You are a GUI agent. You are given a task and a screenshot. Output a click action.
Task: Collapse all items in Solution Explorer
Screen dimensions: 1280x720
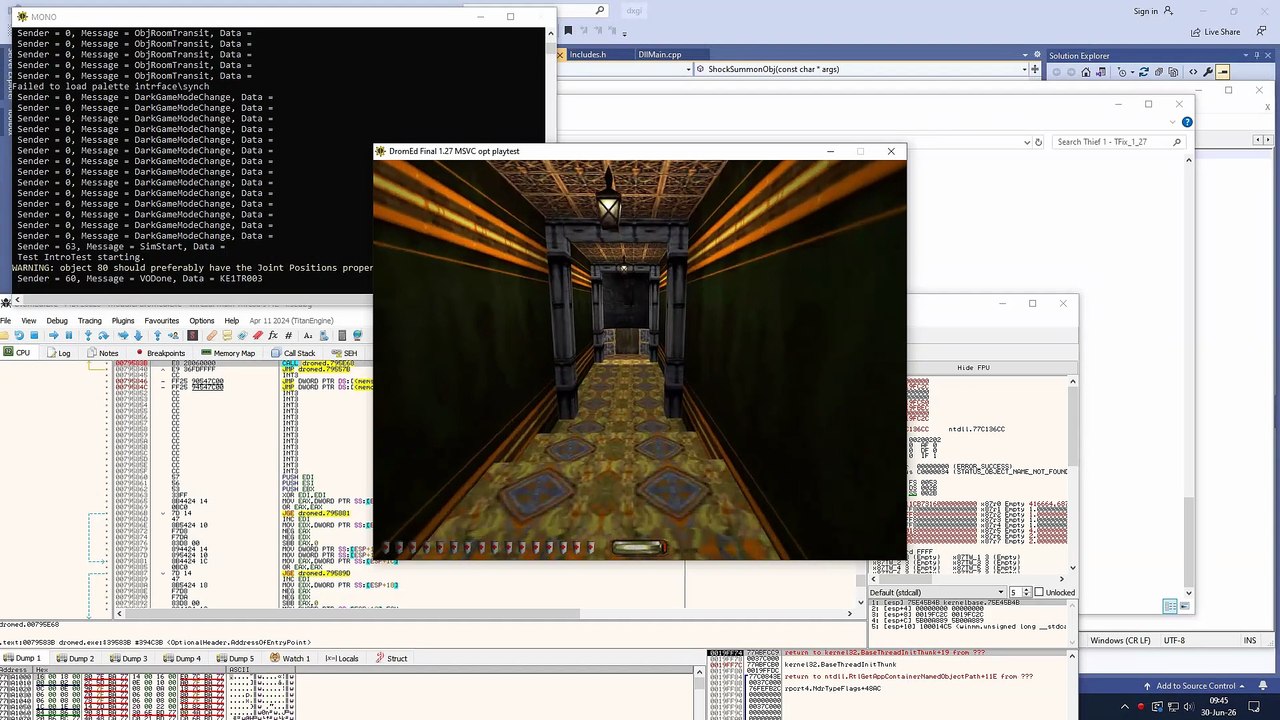click(x=1161, y=72)
